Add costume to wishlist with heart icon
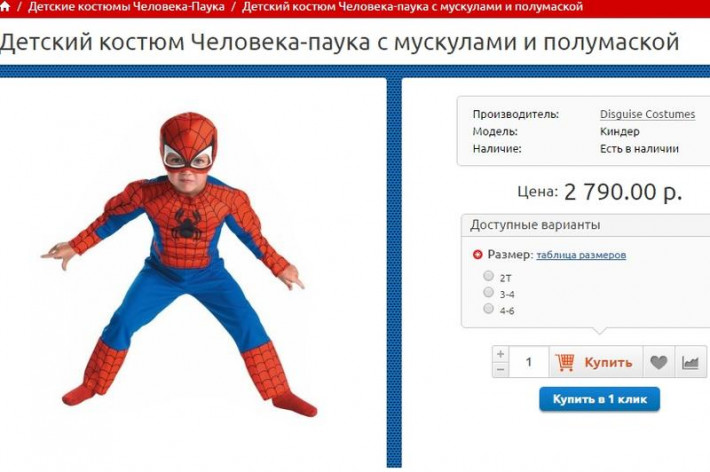Image resolution: width=710 pixels, height=472 pixels. 659,362
